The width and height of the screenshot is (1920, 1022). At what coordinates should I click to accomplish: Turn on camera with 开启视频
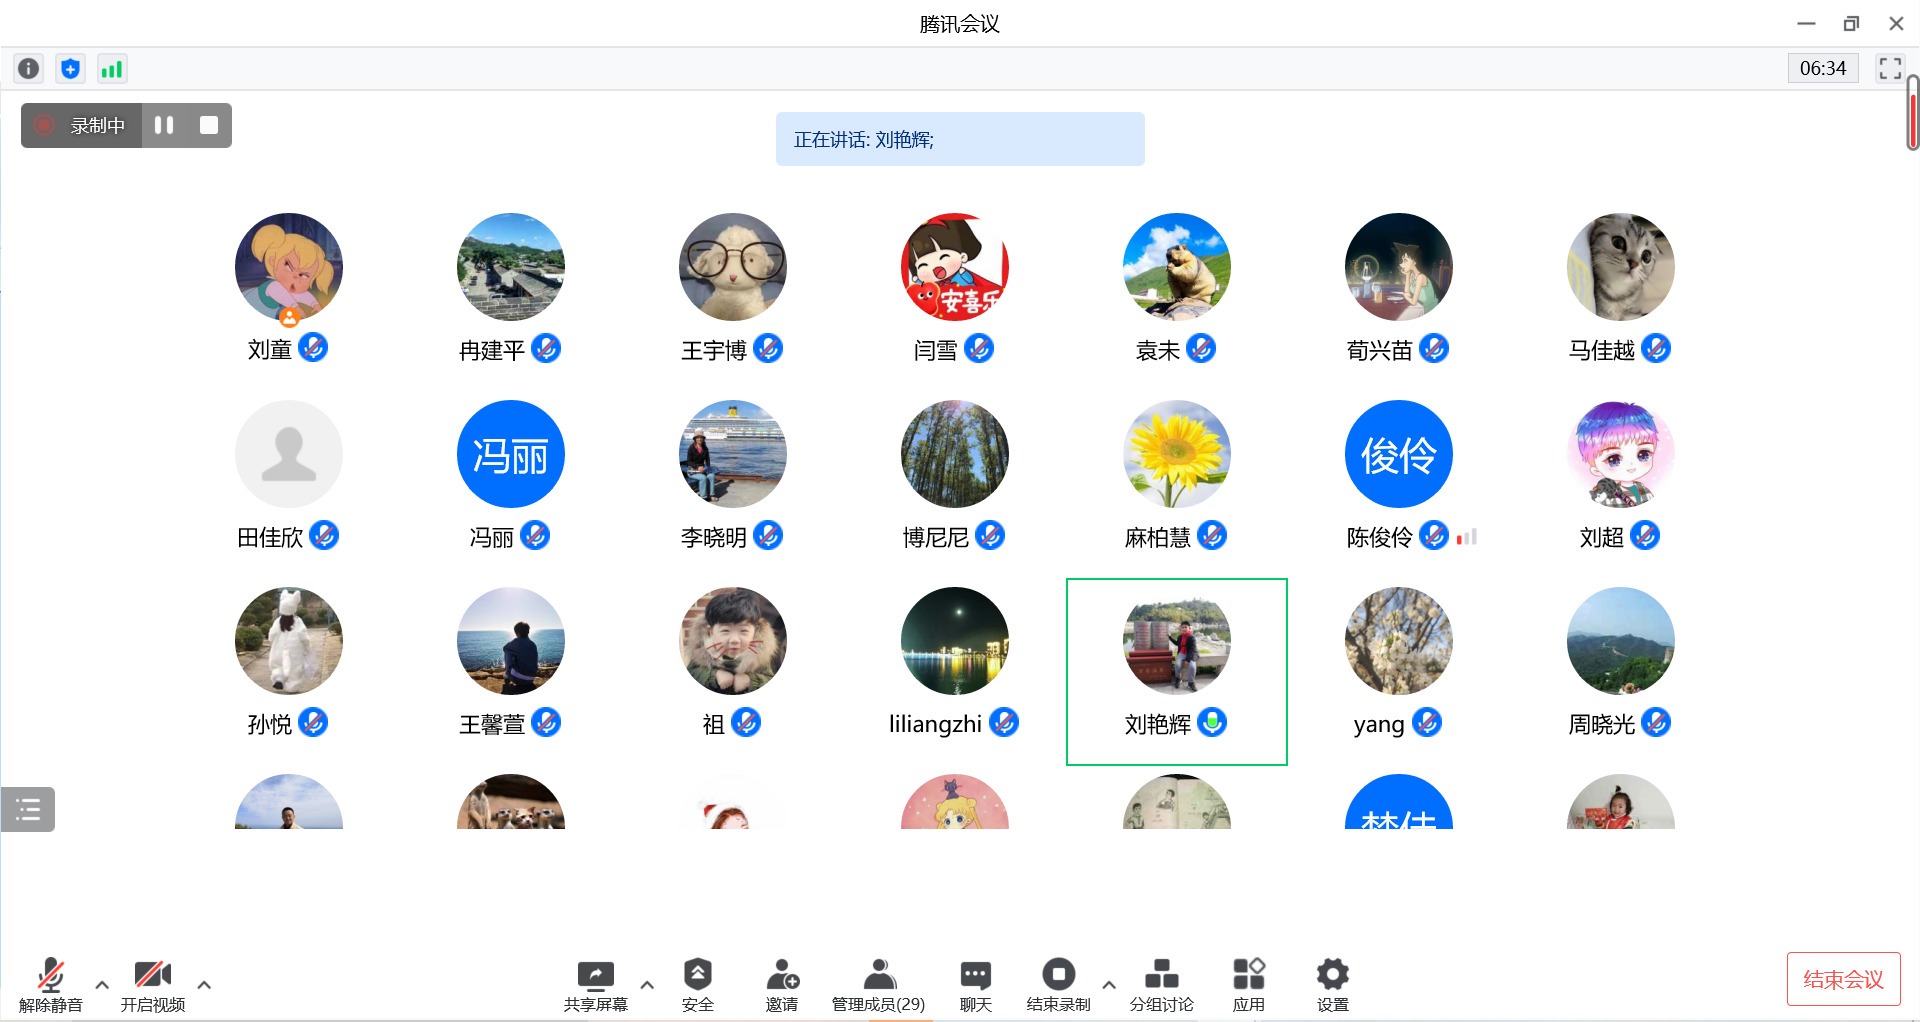click(x=152, y=984)
